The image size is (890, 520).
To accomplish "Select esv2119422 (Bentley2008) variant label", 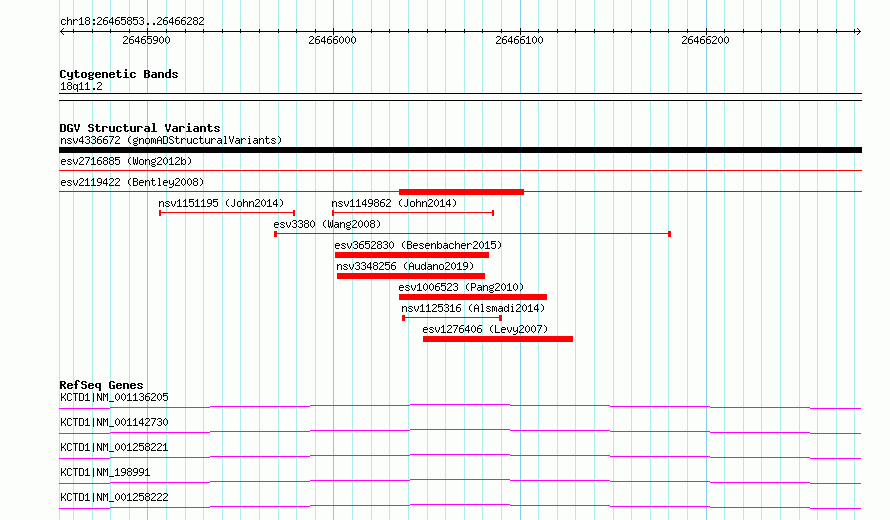I will coord(132,182).
